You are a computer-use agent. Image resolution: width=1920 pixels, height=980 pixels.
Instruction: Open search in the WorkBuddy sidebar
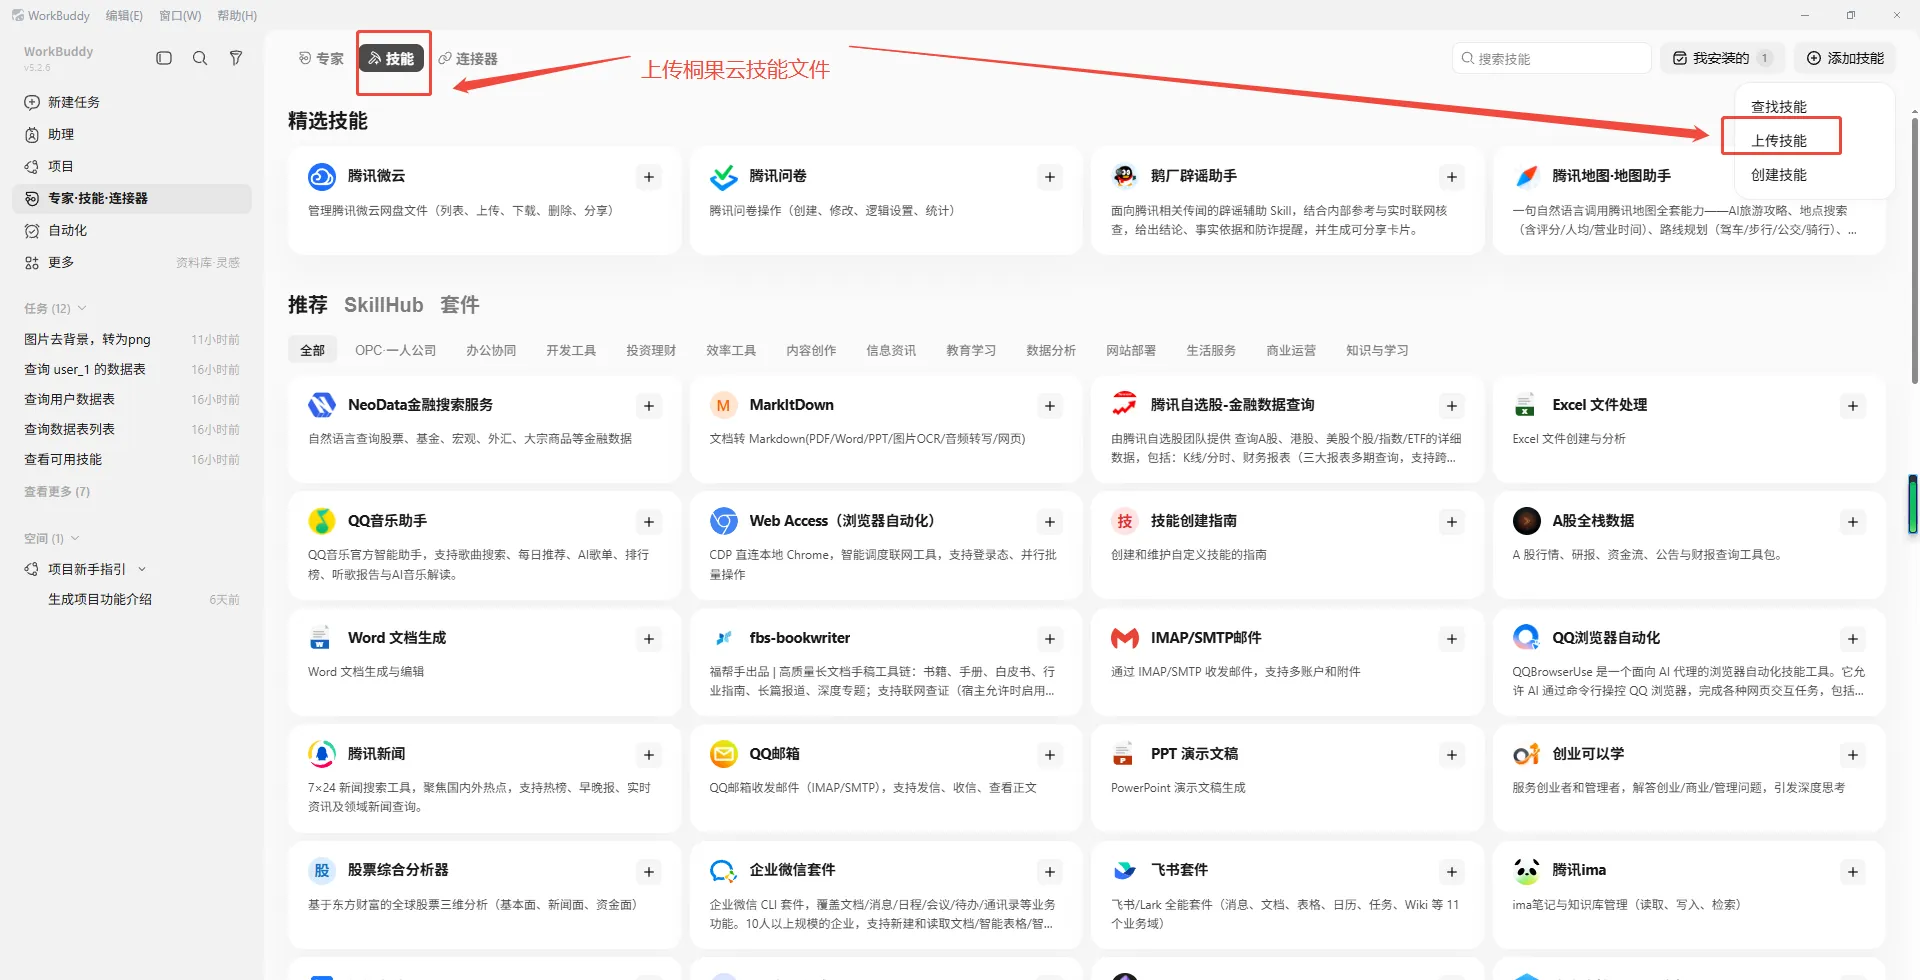(x=200, y=58)
